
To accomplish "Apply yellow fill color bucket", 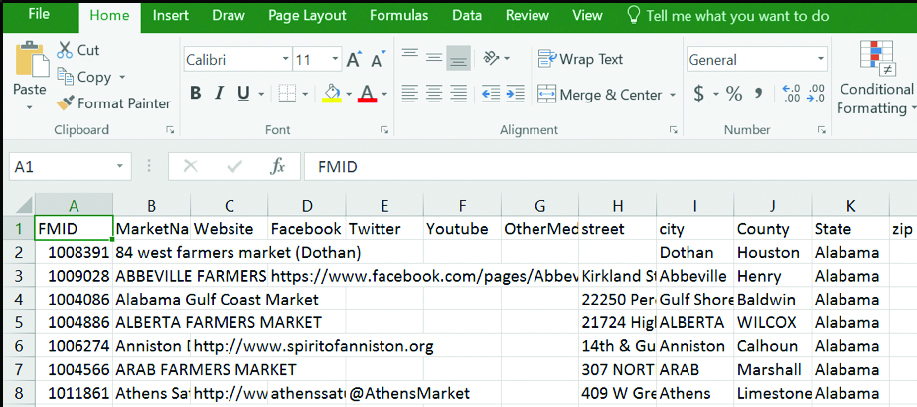I will tap(332, 94).
